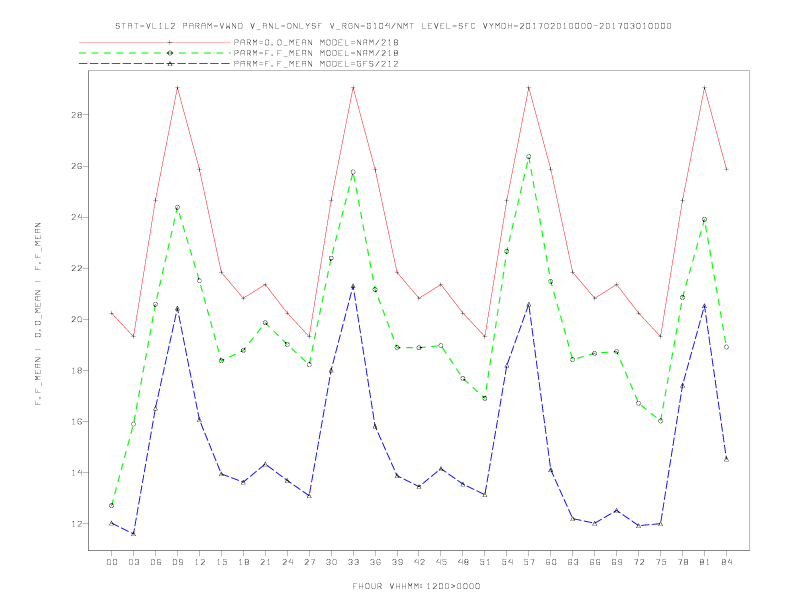Screen dimensions: 792x612
Task: Click x-axis tick label 78
Action: 682,562
